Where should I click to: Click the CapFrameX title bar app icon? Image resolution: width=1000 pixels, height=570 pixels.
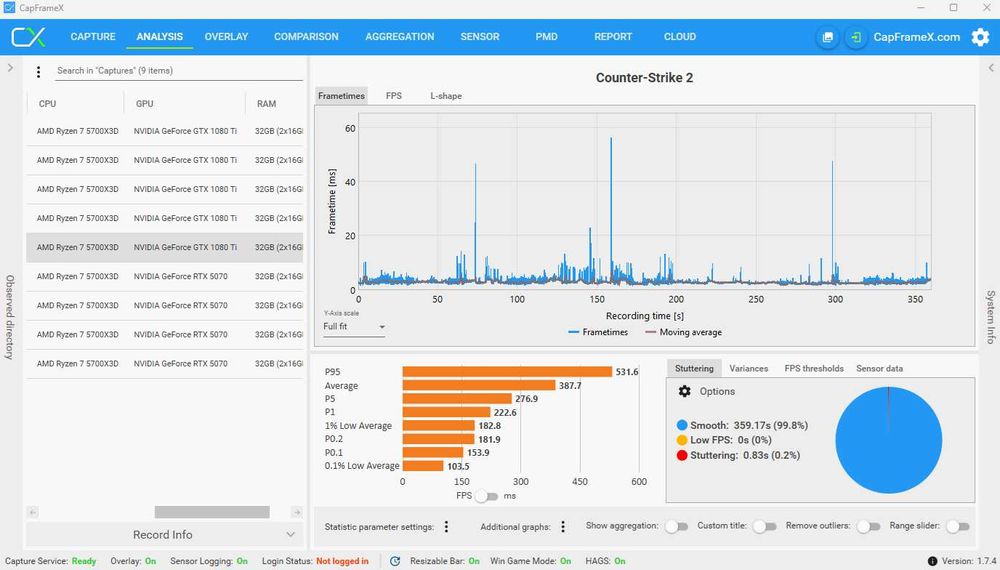[x=9, y=8]
